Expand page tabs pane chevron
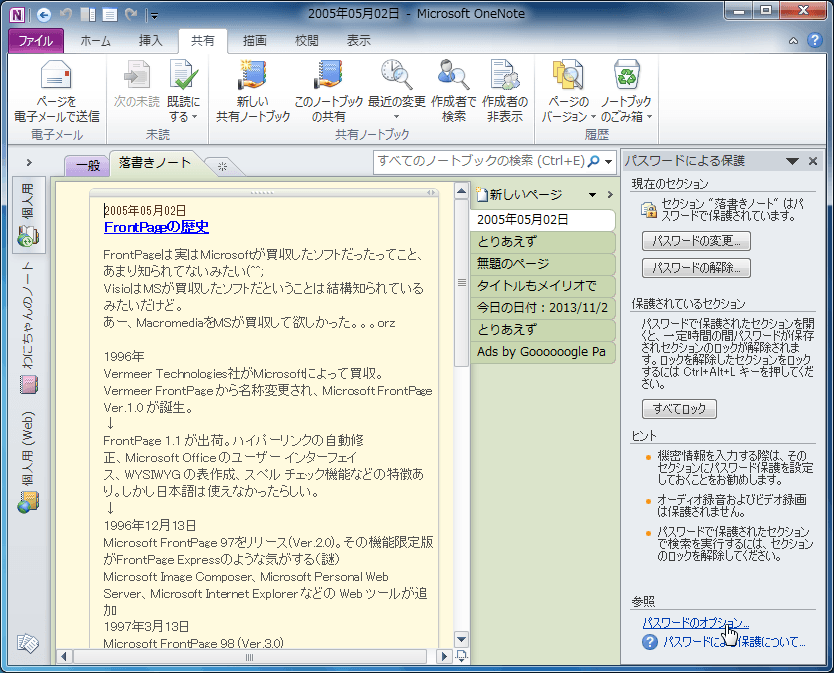The image size is (834, 673). click(x=610, y=195)
